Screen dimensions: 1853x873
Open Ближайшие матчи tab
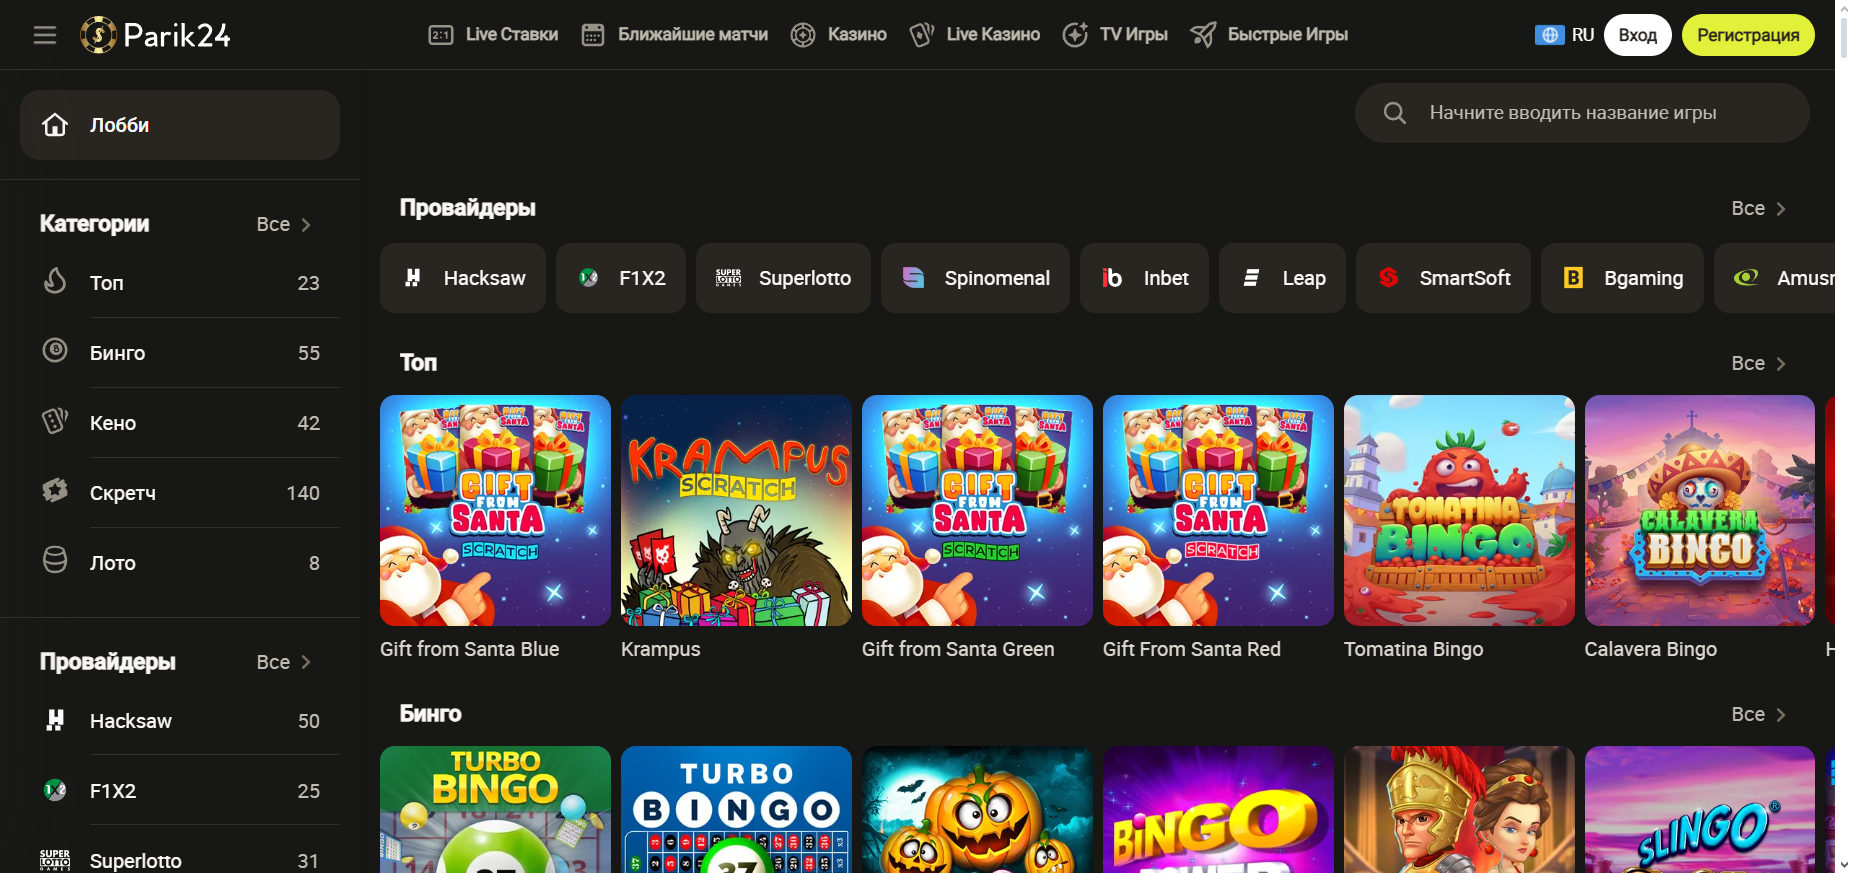675,35
